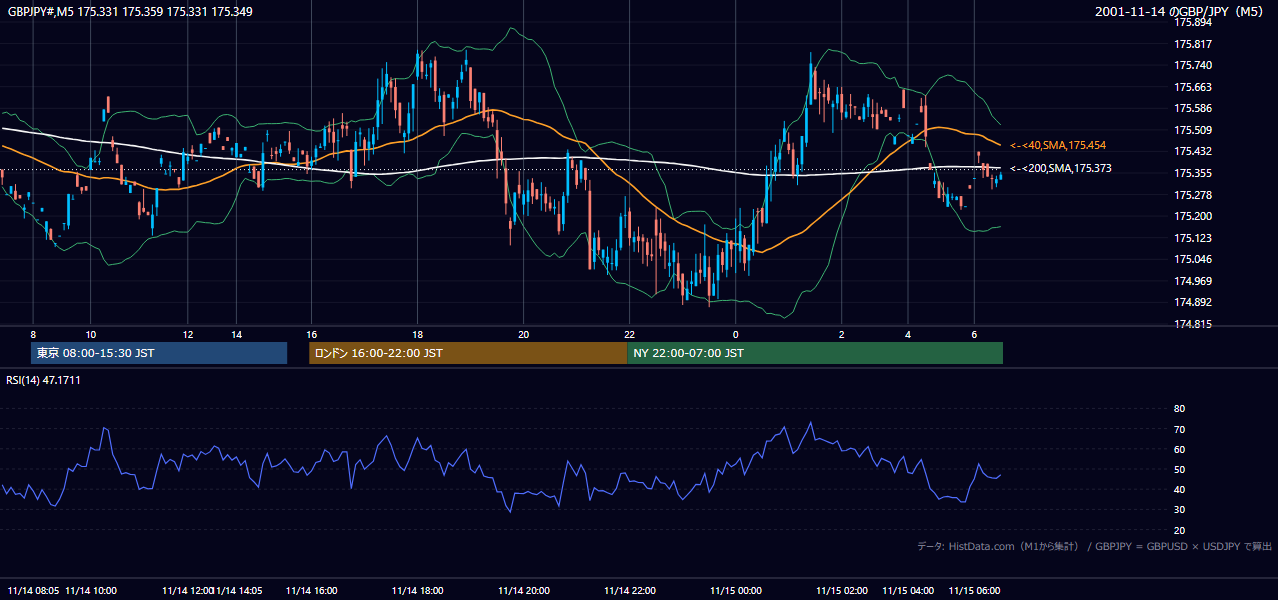The image size is (1278, 600).
Task: Click the 11/14 18:00 date label
Action: coord(418,590)
